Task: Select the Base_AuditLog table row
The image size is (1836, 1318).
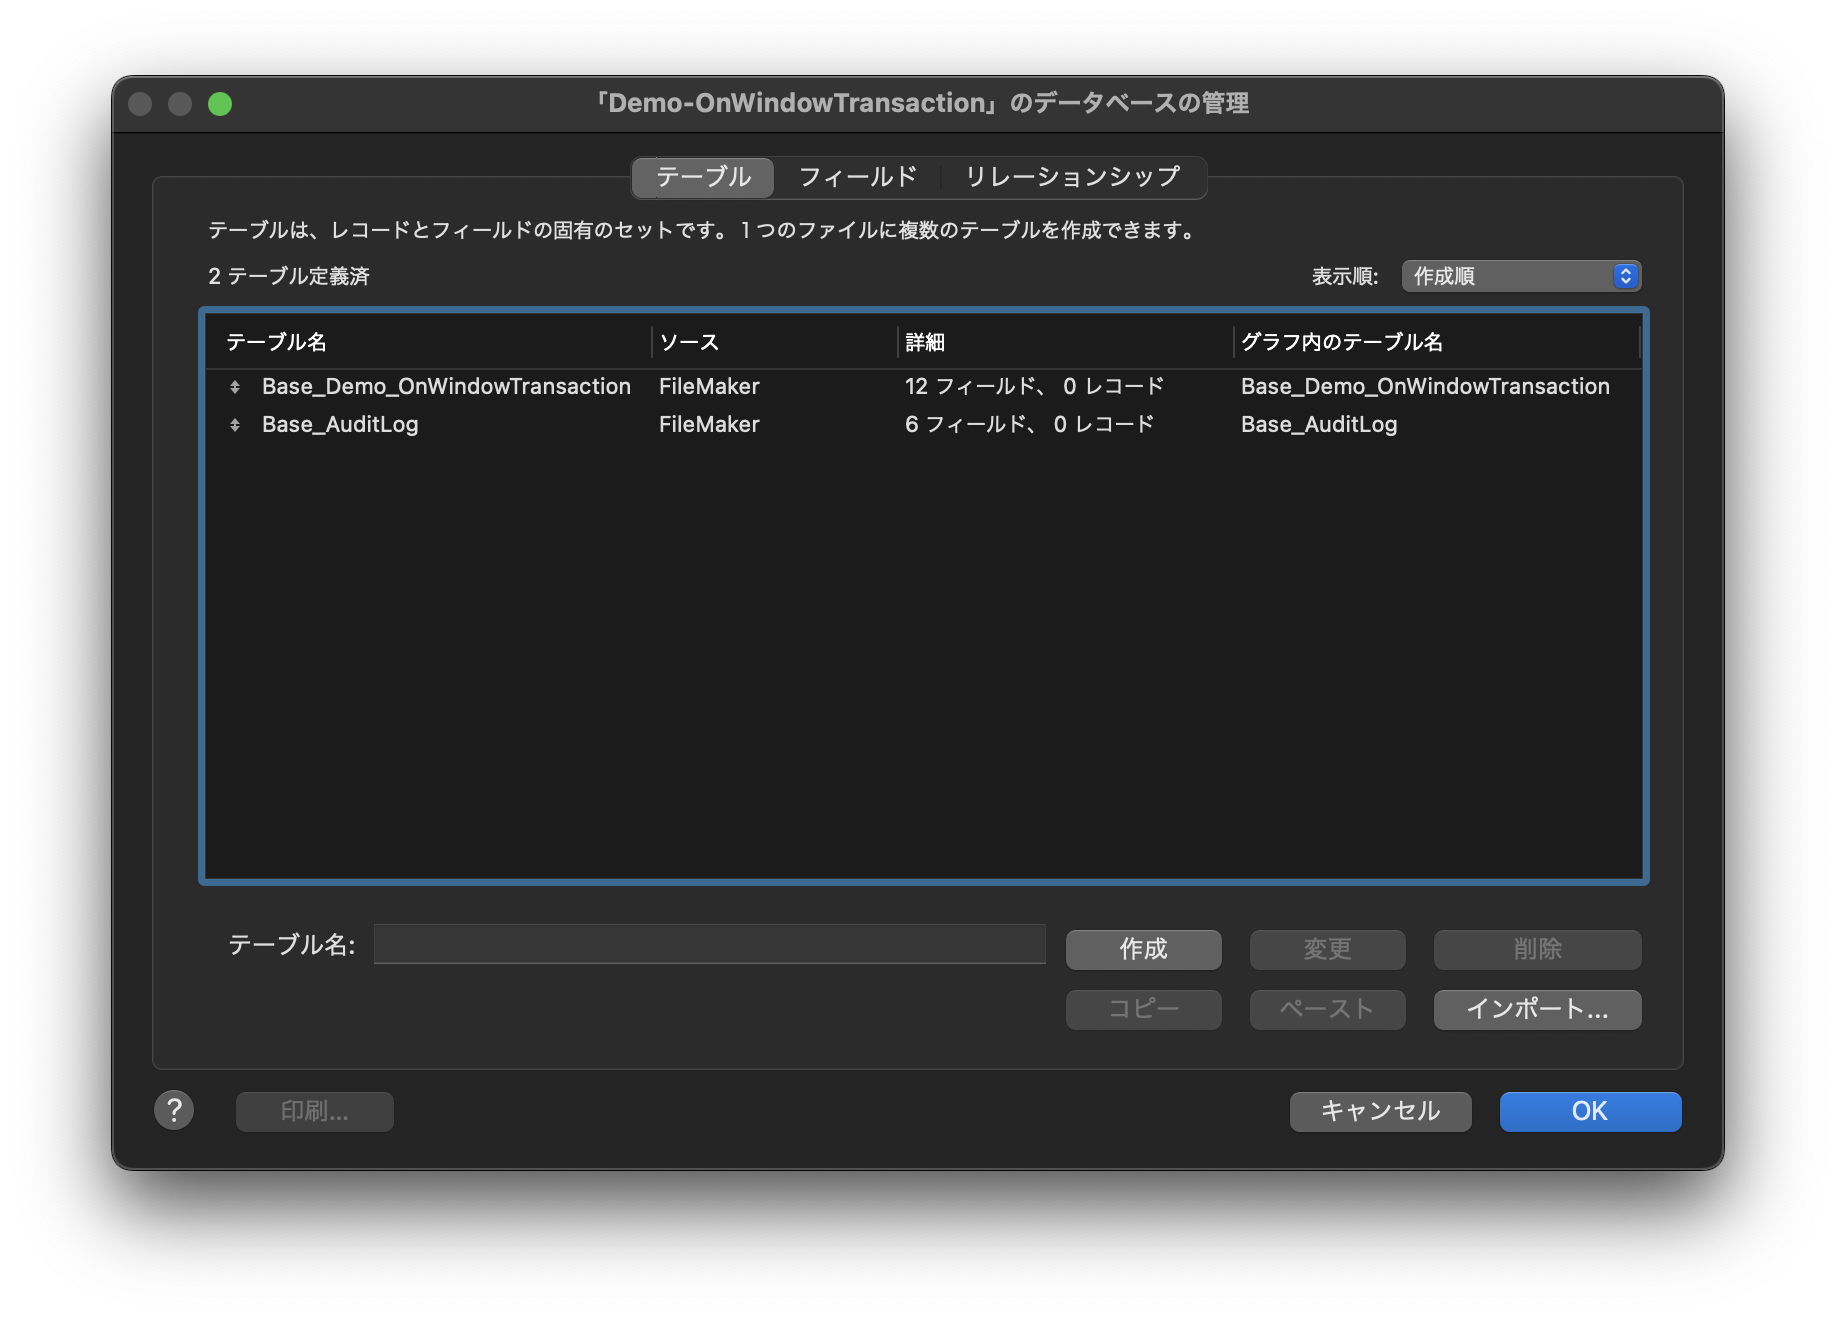Action: 340,425
